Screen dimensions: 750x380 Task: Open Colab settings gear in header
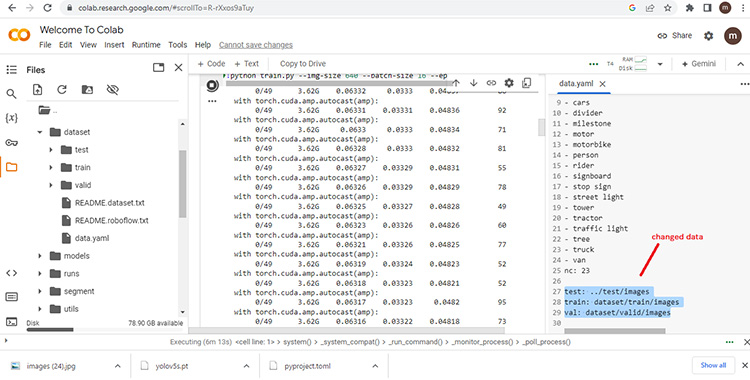coord(708,36)
